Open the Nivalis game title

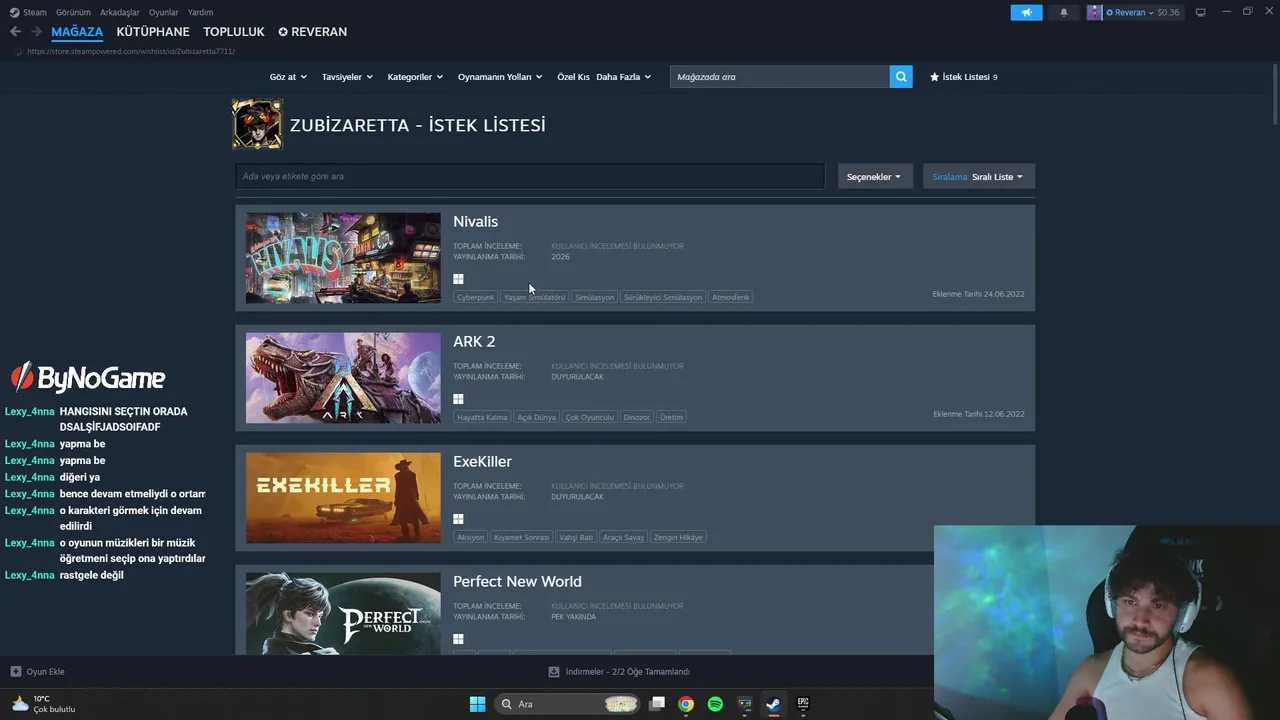pos(475,221)
